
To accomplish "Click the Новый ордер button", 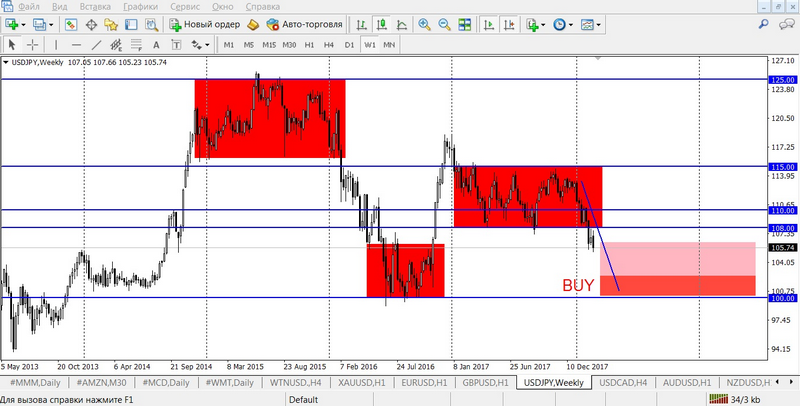I will (x=205, y=24).
